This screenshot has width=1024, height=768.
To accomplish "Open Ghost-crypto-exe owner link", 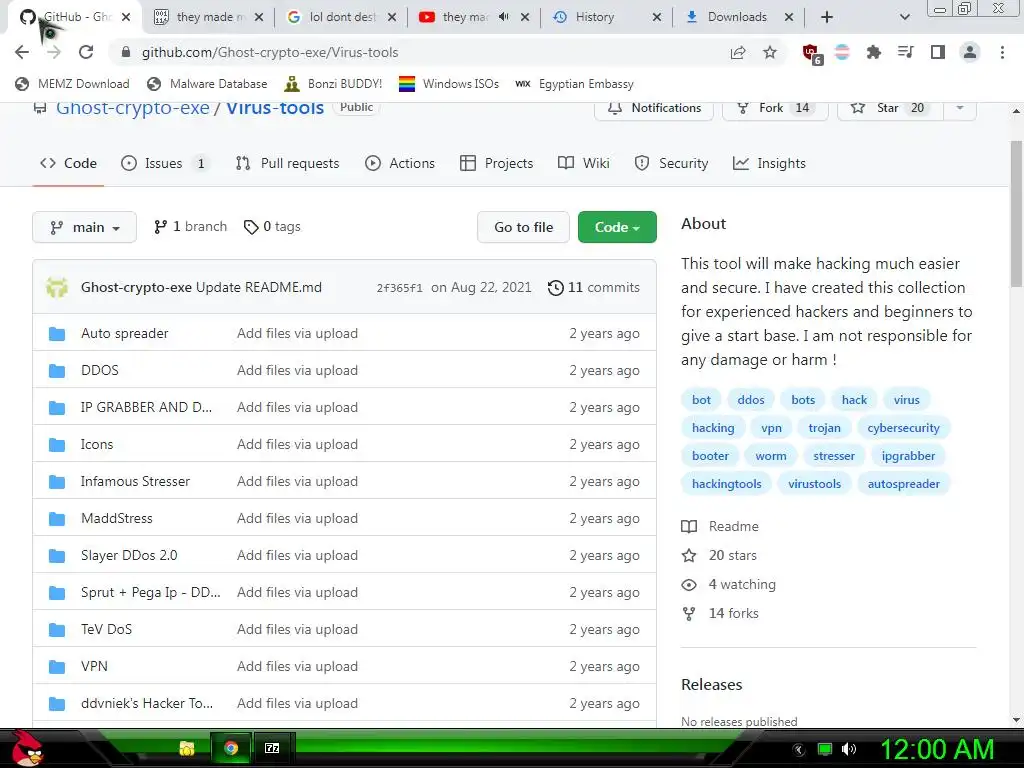I will click(133, 108).
